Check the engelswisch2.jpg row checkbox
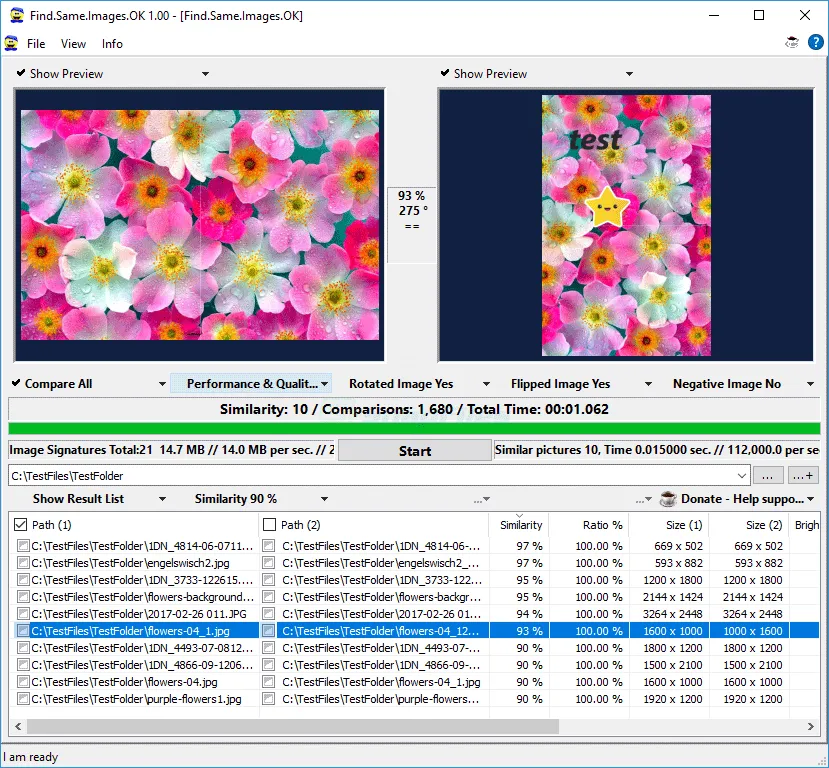The image size is (829, 768). (x=23, y=562)
